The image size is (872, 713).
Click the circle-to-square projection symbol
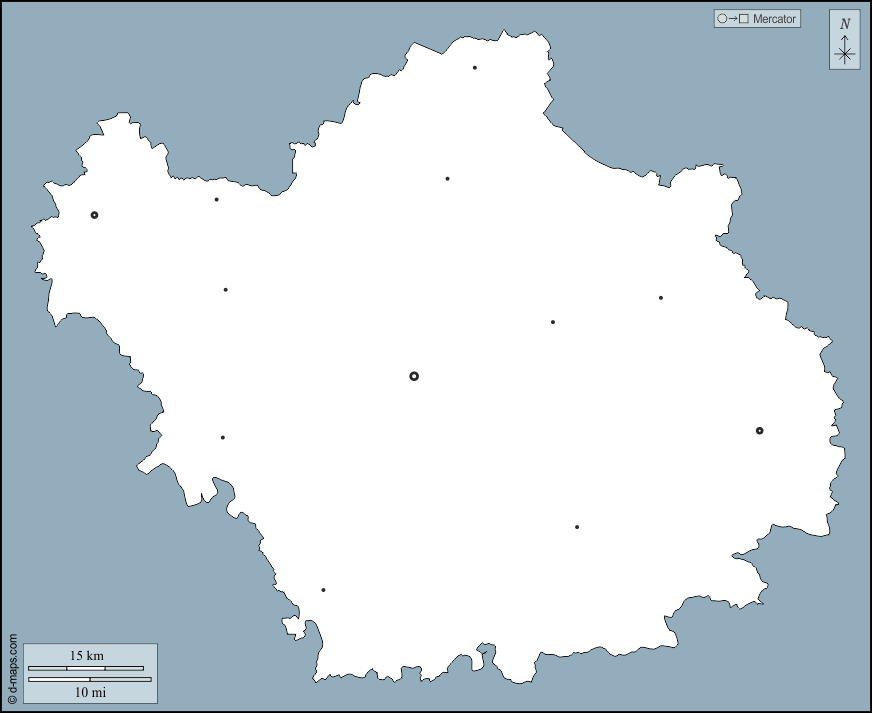tap(732, 19)
